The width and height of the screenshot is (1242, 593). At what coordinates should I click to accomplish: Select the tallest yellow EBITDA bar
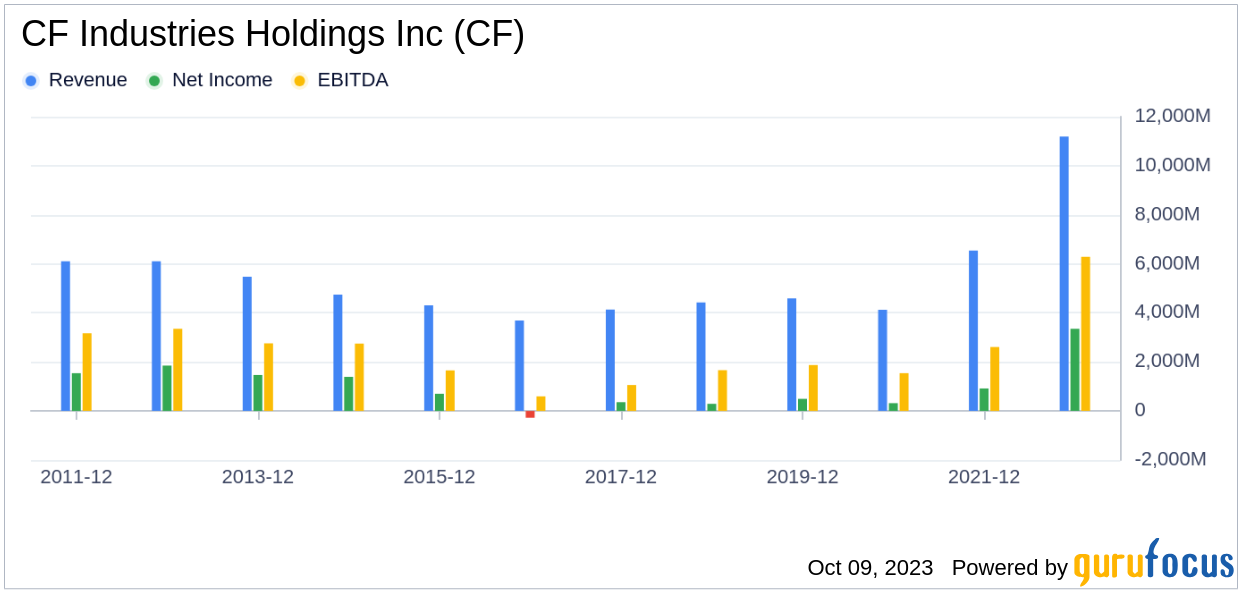coord(1086,334)
